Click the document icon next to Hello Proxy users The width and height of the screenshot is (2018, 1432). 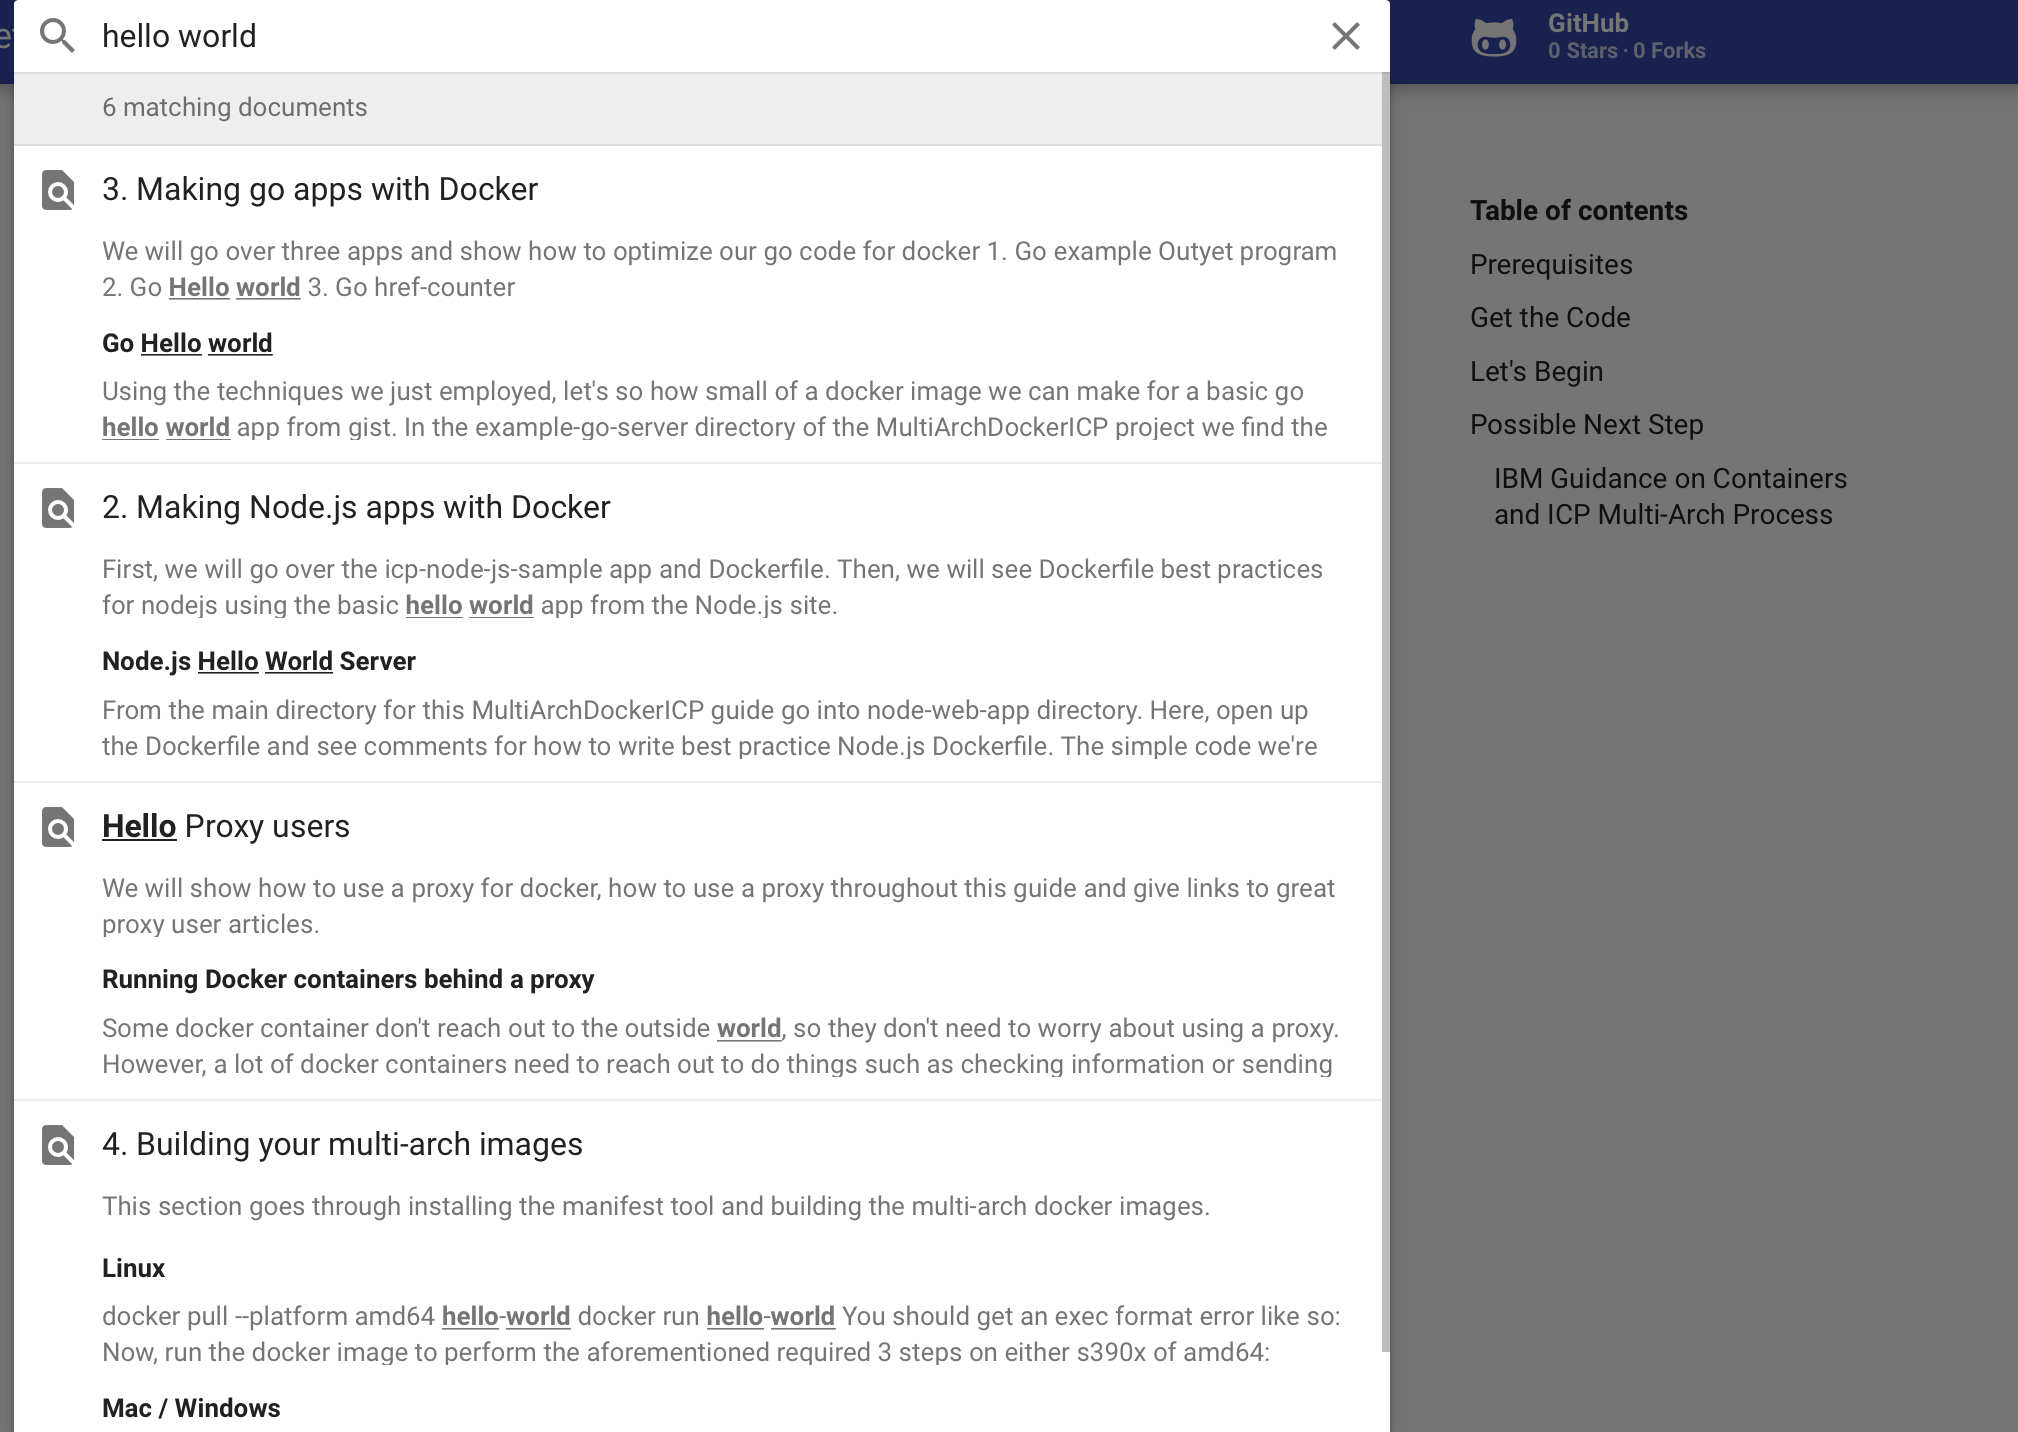coord(56,828)
